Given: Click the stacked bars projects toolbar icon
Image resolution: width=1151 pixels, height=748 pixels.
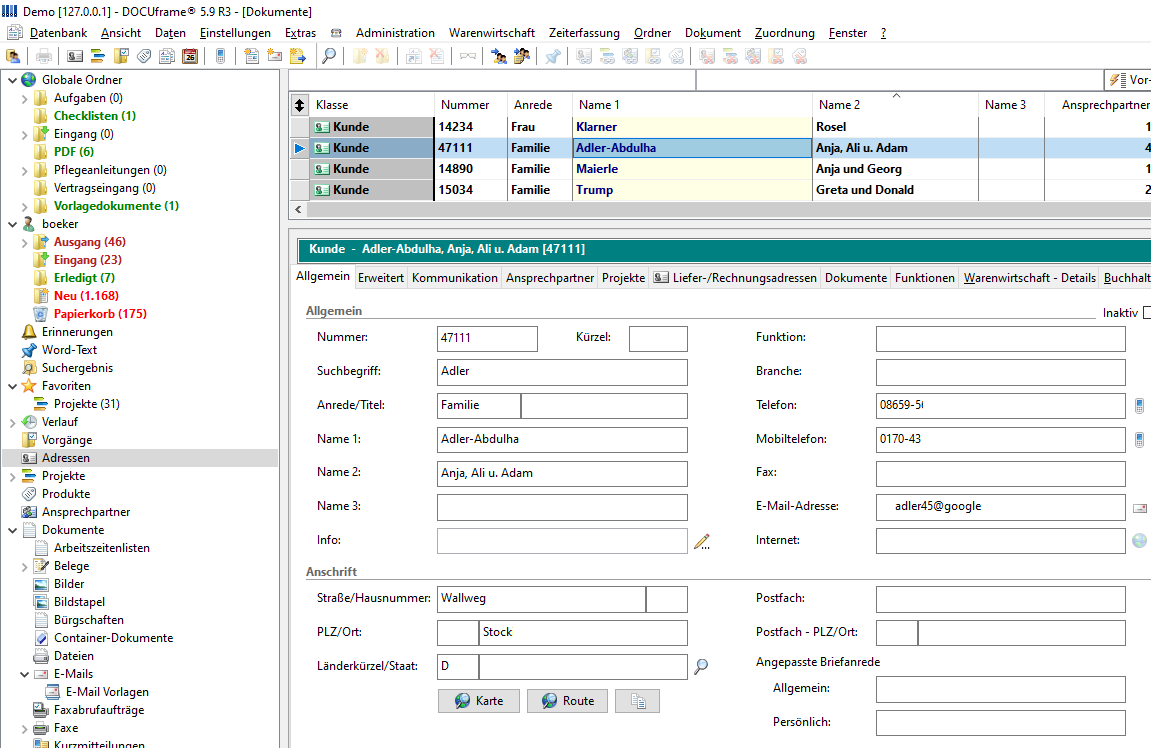Looking at the screenshot, I should (98, 56).
